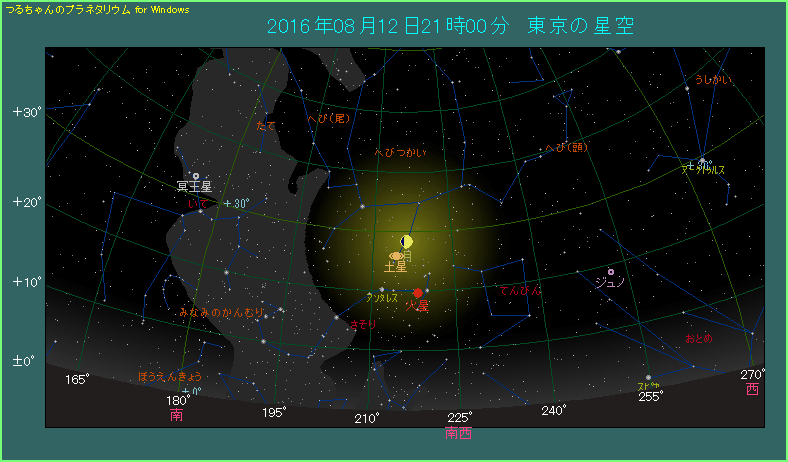
Task: Click the pink Juno (ジュノ) circle marker
Action: [610, 271]
